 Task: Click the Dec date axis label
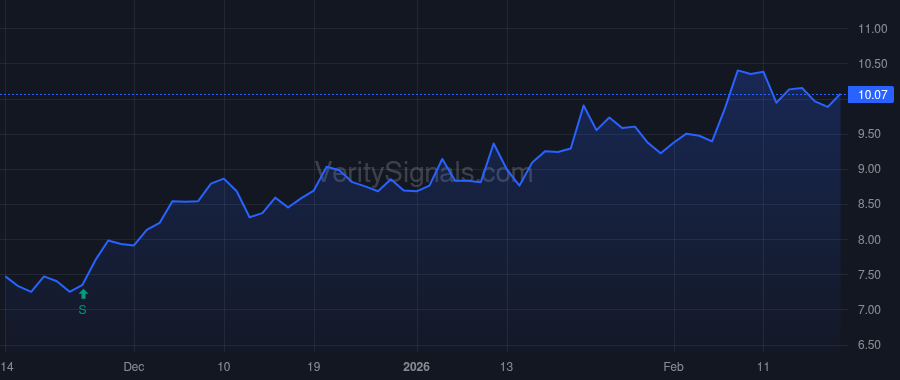pyautogui.click(x=134, y=366)
